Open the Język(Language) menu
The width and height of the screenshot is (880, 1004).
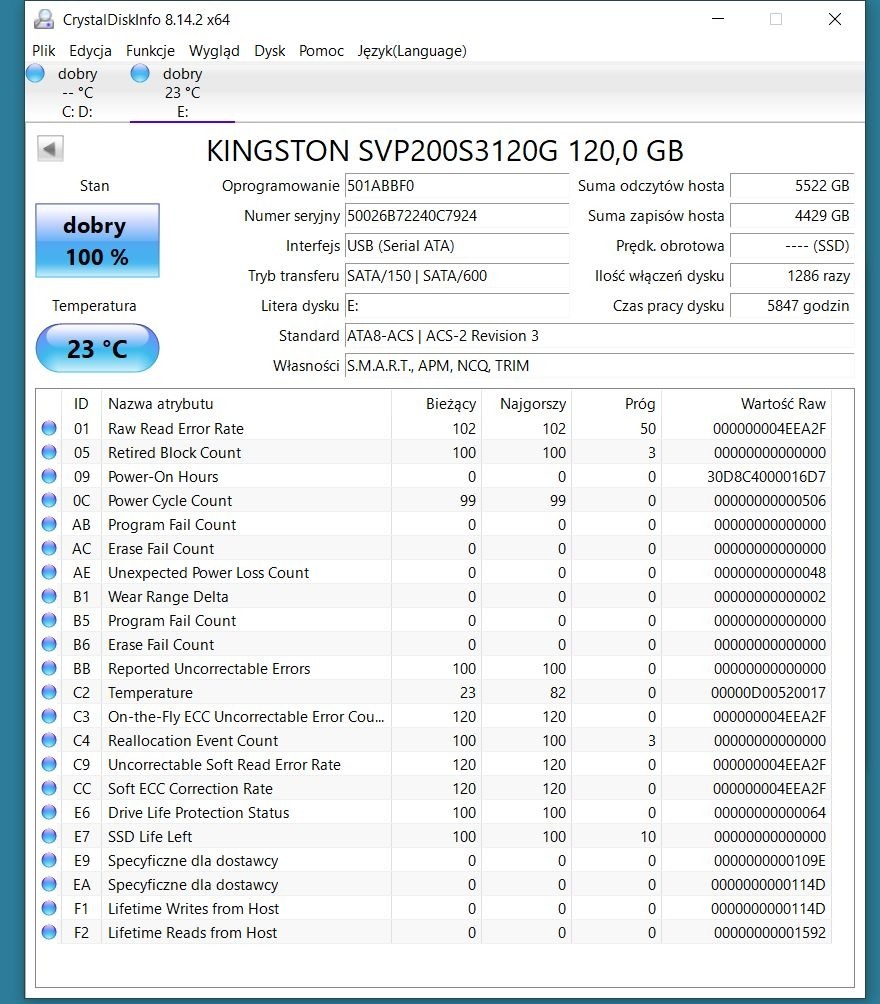411,50
